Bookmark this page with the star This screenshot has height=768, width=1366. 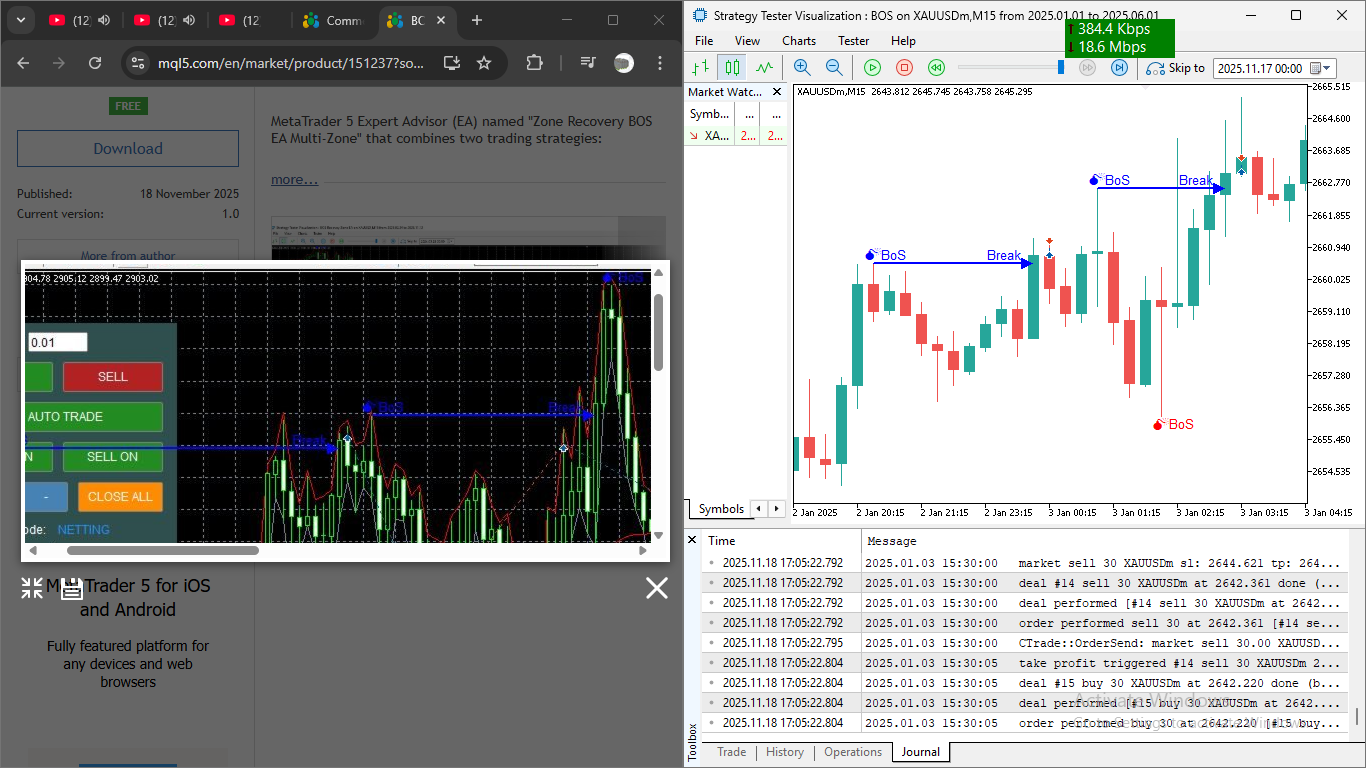point(484,63)
